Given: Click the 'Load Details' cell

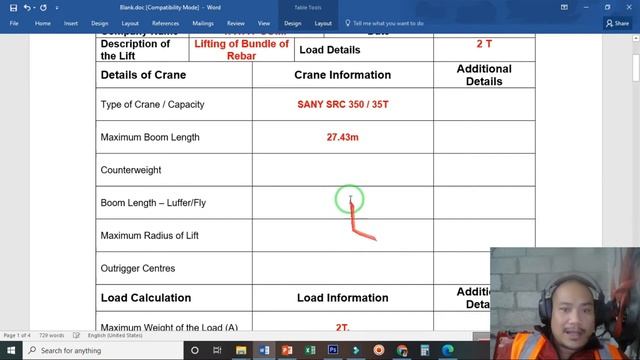Looking at the screenshot, I should [364, 50].
